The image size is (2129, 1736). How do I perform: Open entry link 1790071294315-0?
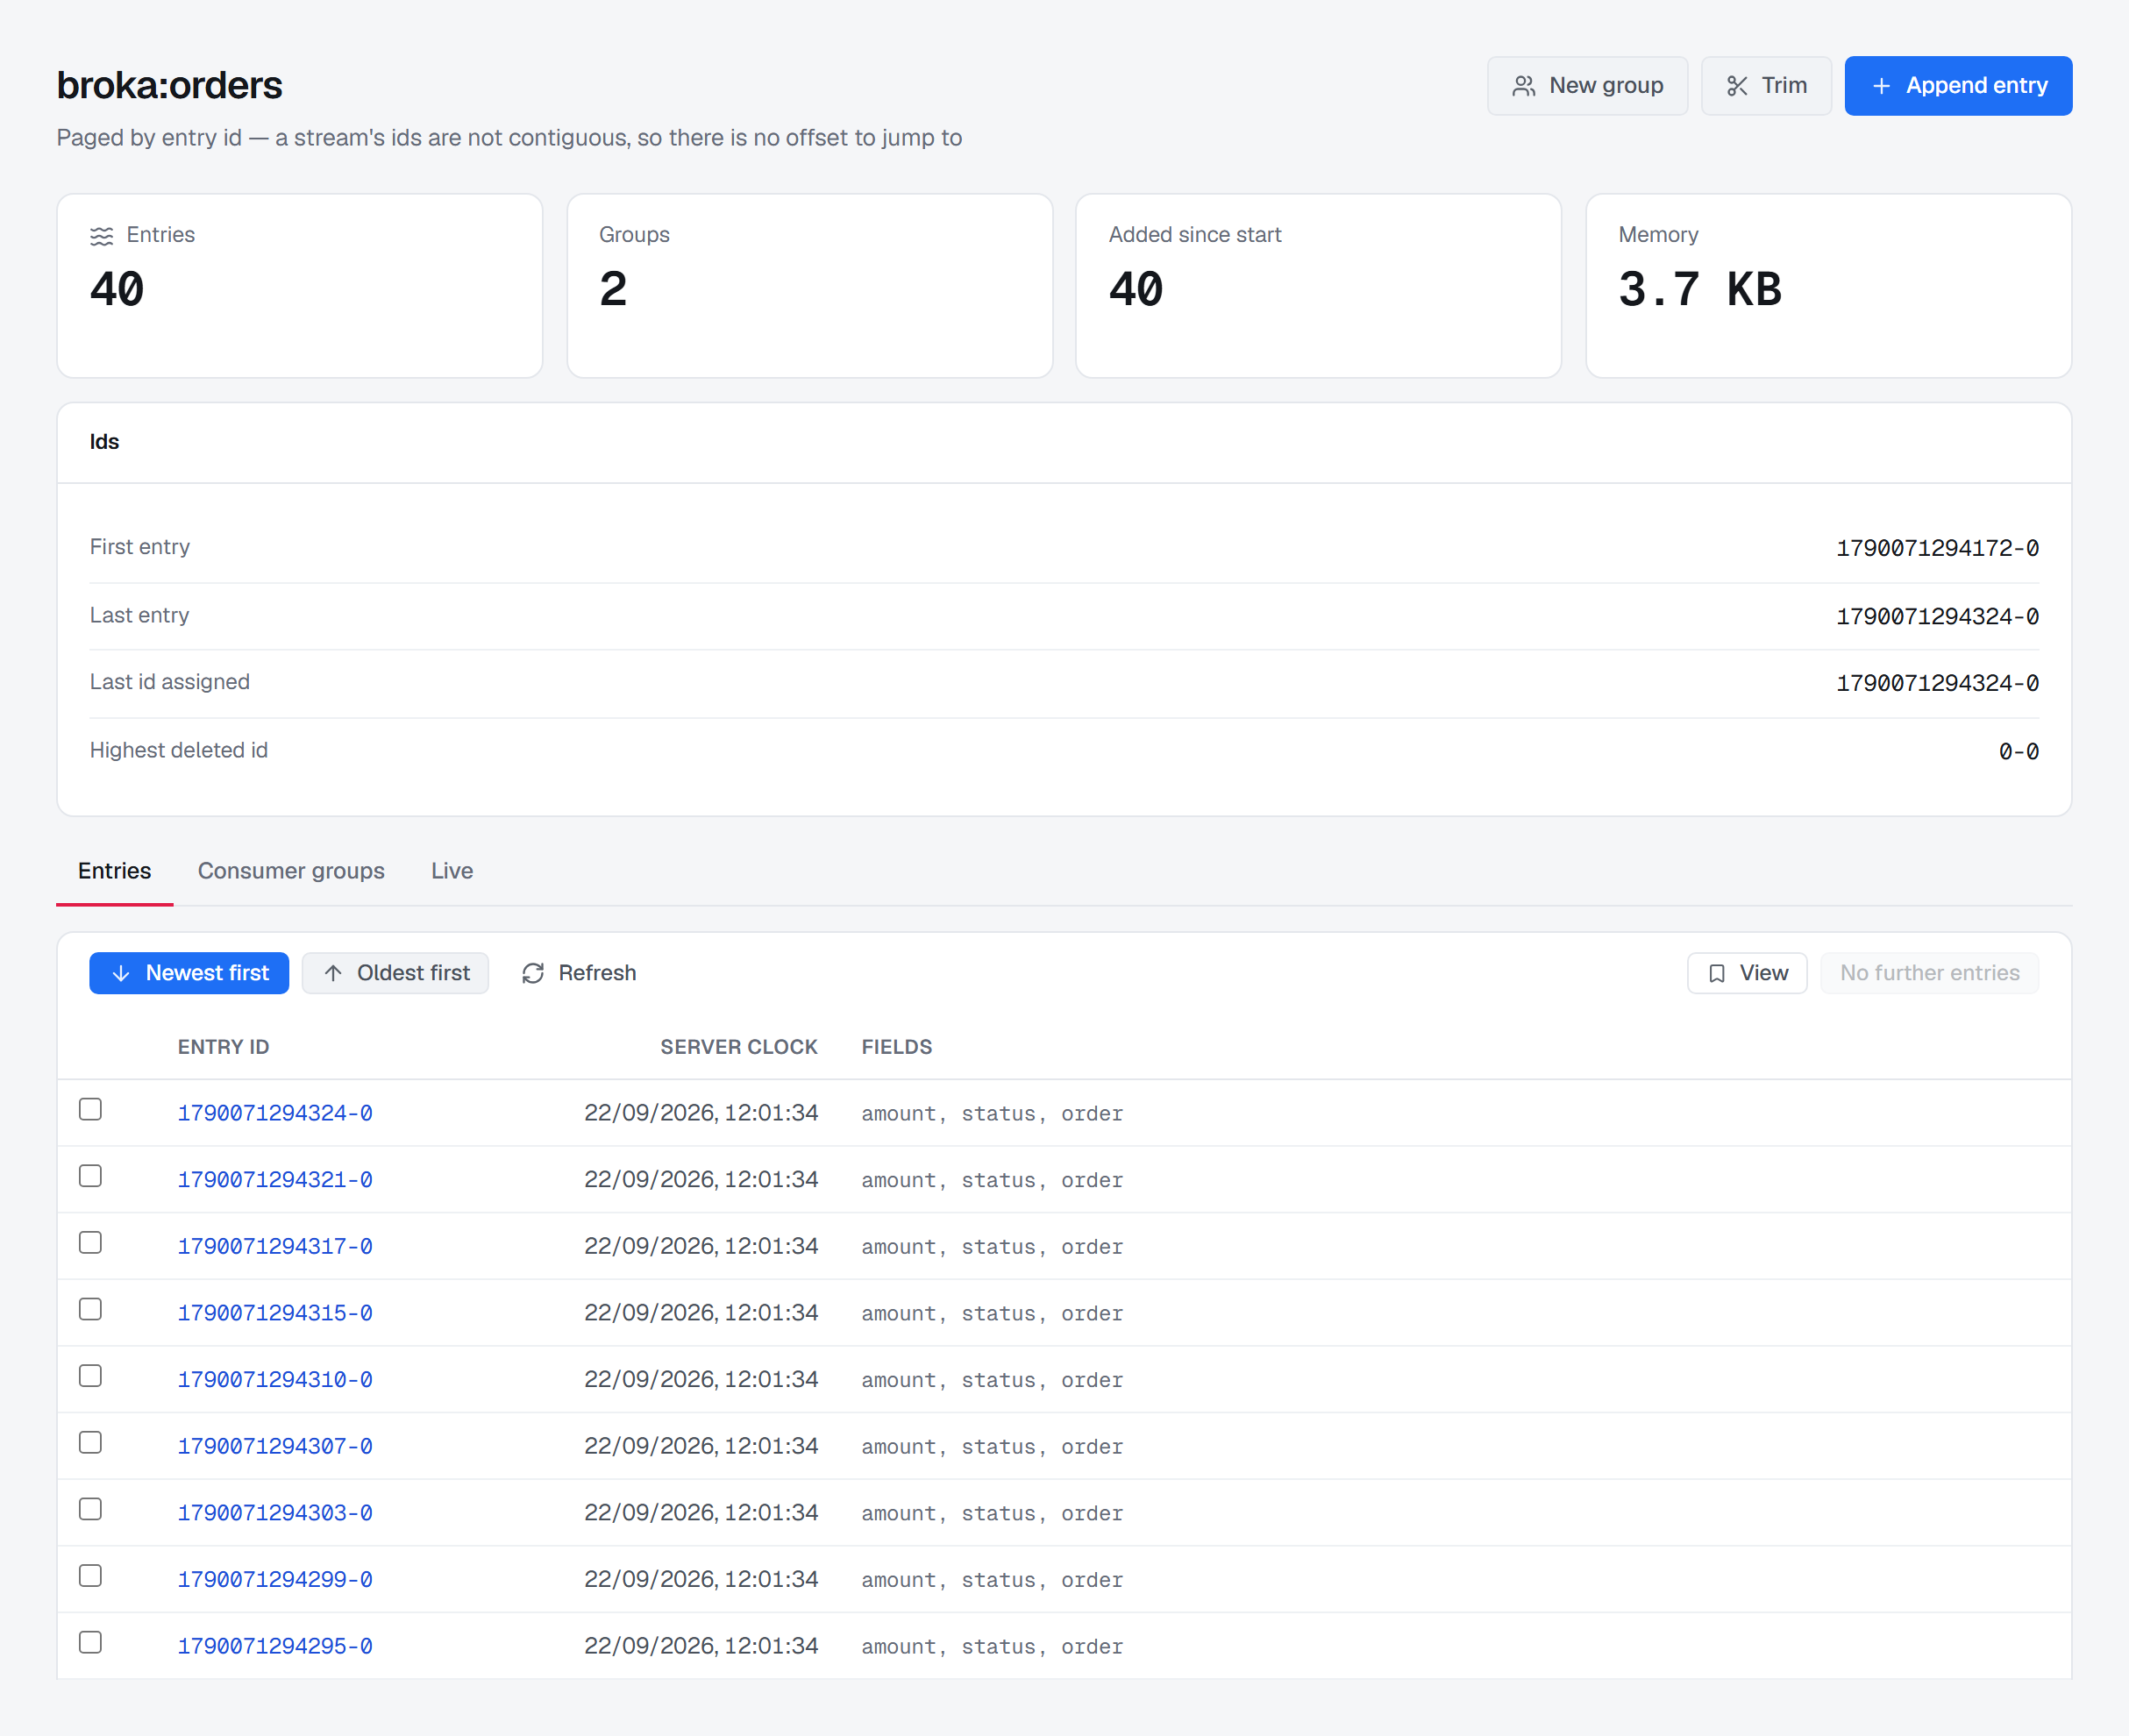[x=275, y=1313]
